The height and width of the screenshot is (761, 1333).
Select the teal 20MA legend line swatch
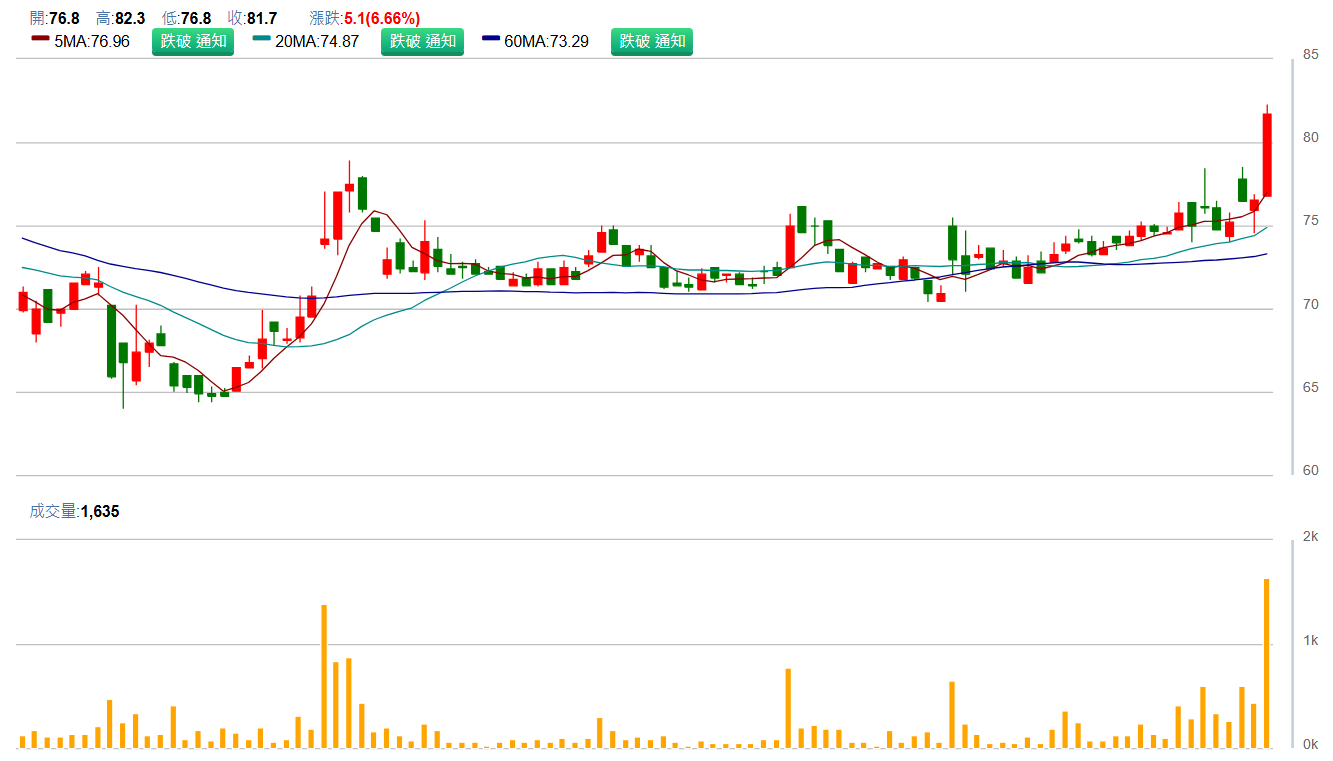click(262, 39)
